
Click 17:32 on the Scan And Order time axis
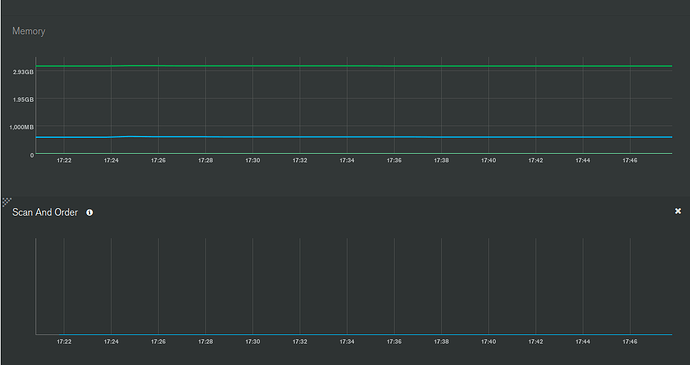tap(300, 342)
